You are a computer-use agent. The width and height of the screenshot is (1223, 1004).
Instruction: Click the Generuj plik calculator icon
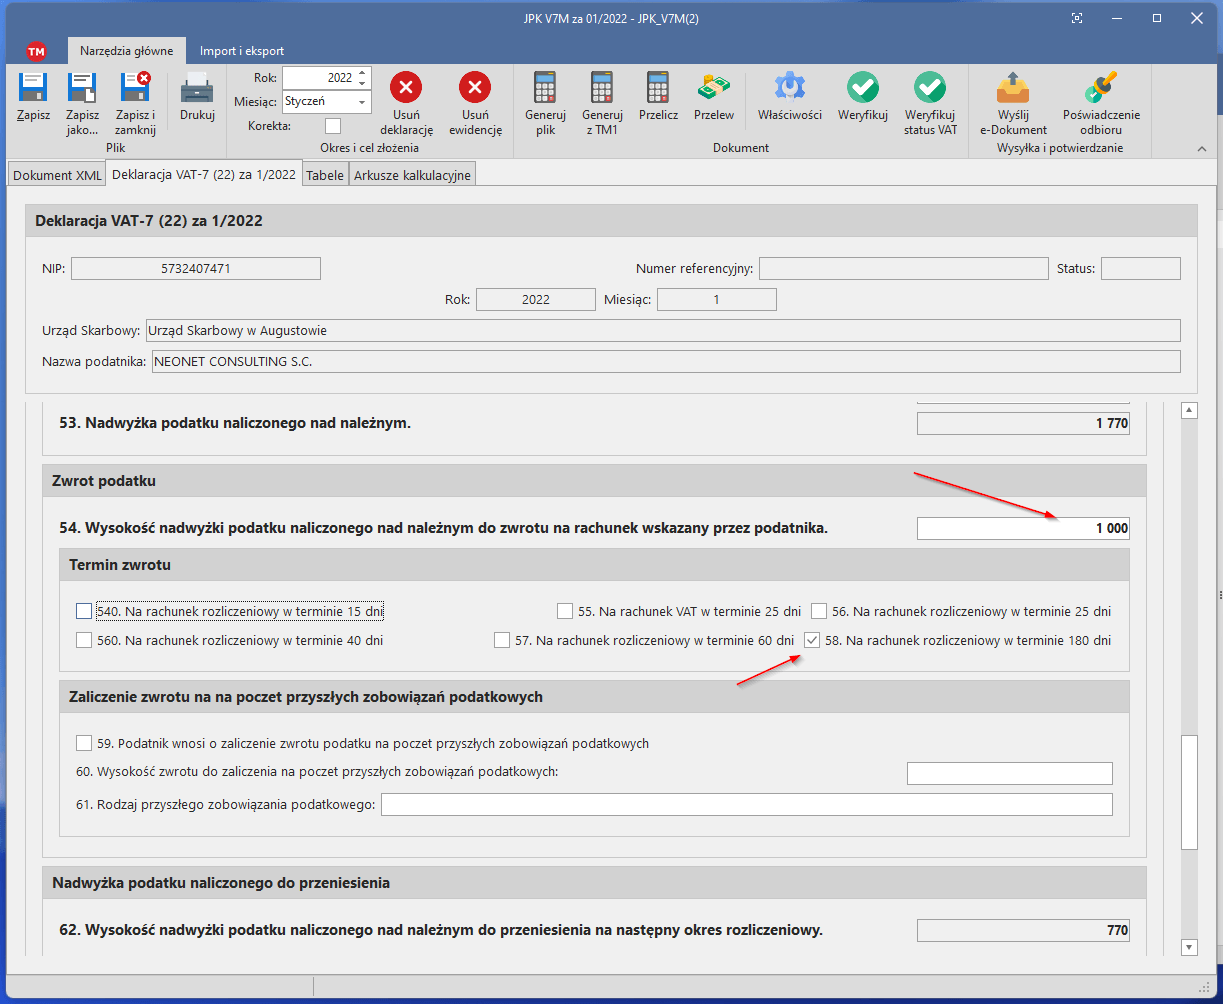pos(545,88)
